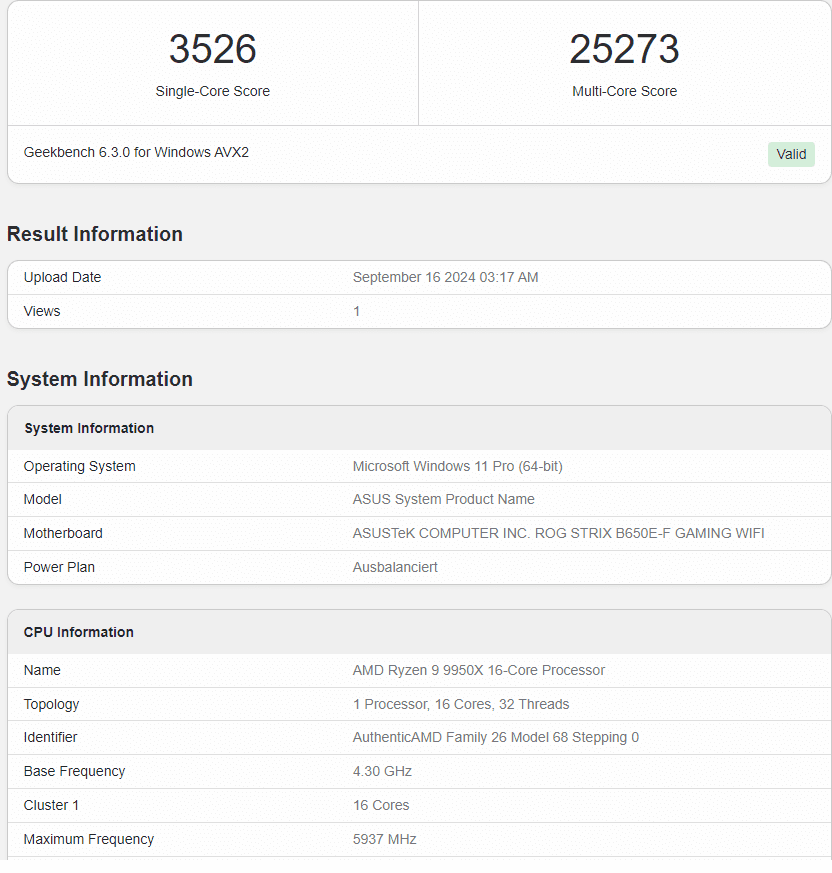Viewport: 832px width, 873px height.
Task: Click the Topology row value
Action: (460, 704)
